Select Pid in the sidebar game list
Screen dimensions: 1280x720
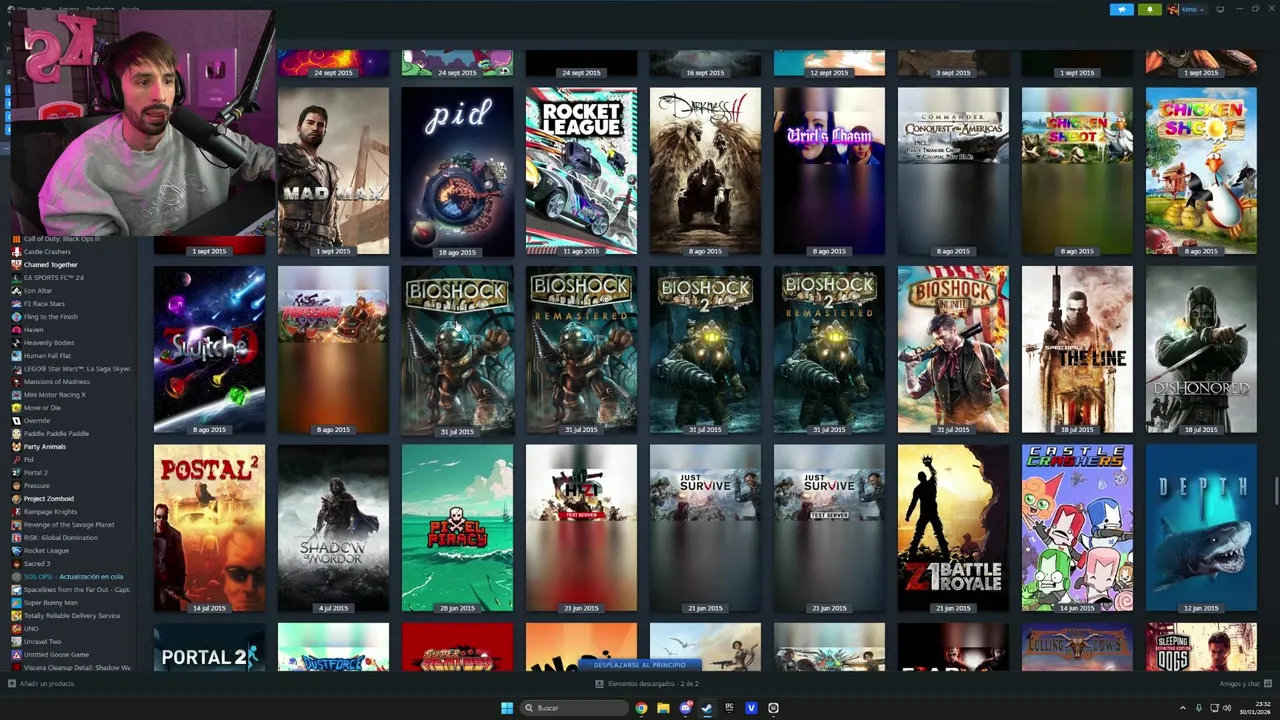pyautogui.click(x=28, y=460)
